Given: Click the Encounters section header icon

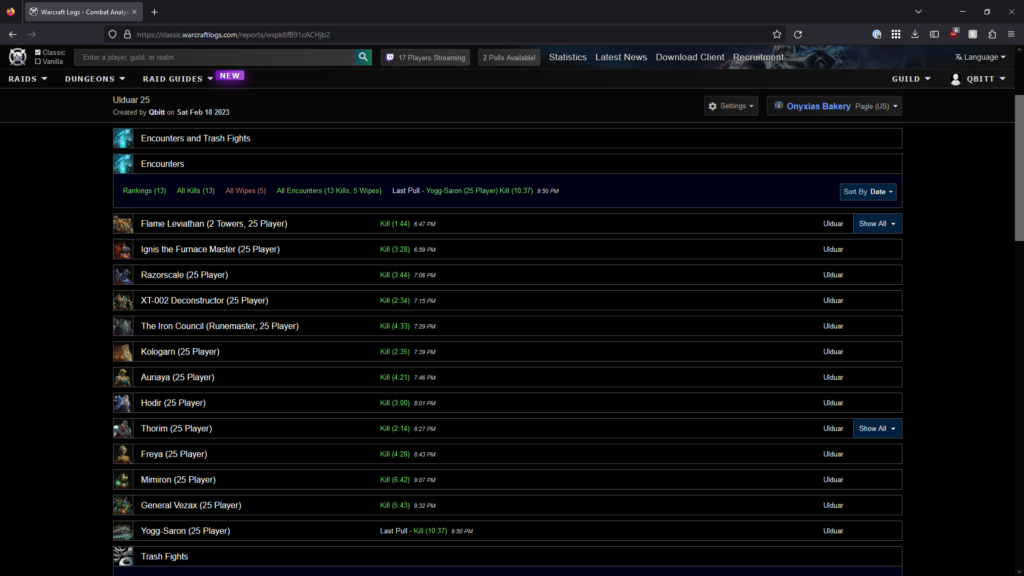Looking at the screenshot, I should 123,164.
